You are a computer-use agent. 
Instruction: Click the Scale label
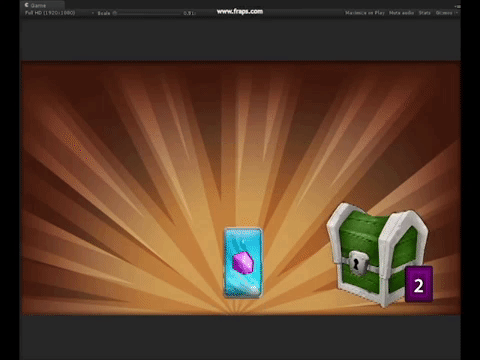[104, 13]
